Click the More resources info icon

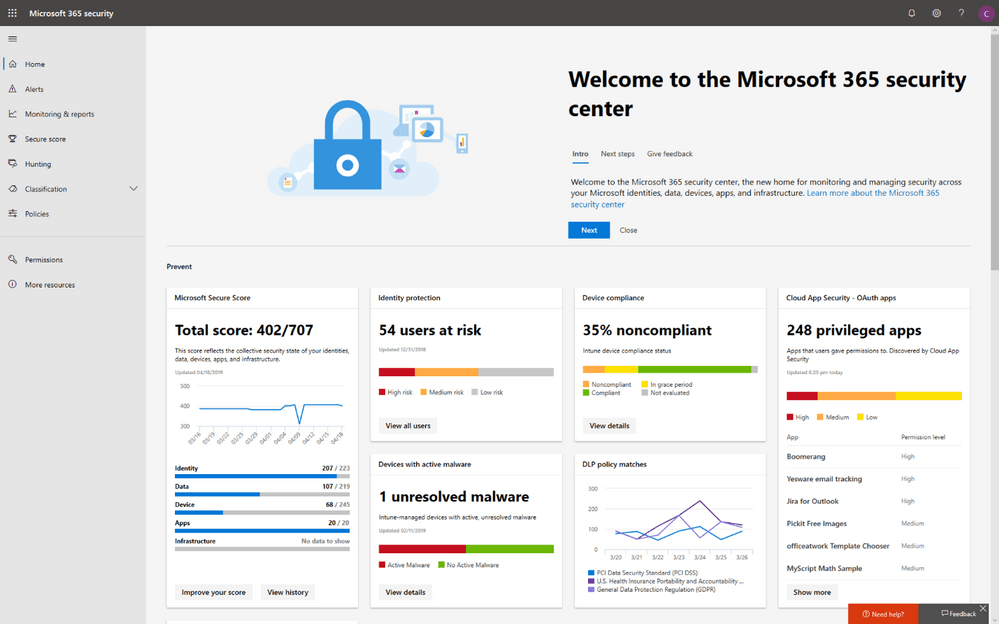12,284
